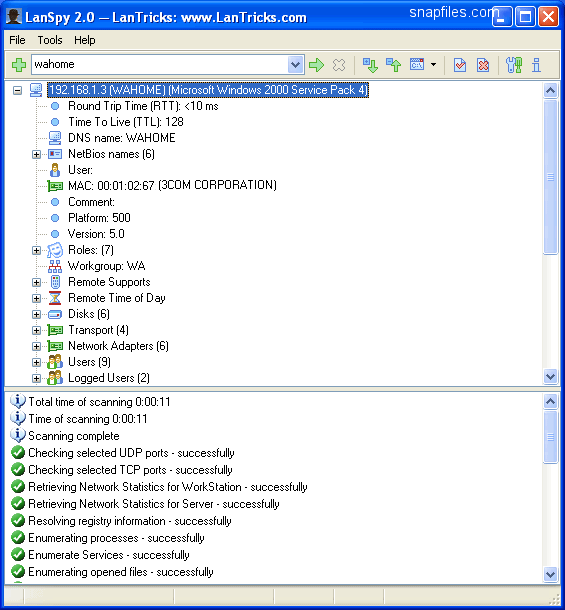Select Time To Live (TTL): 128 row
Viewport: 565px width, 610px height.
click(126, 122)
